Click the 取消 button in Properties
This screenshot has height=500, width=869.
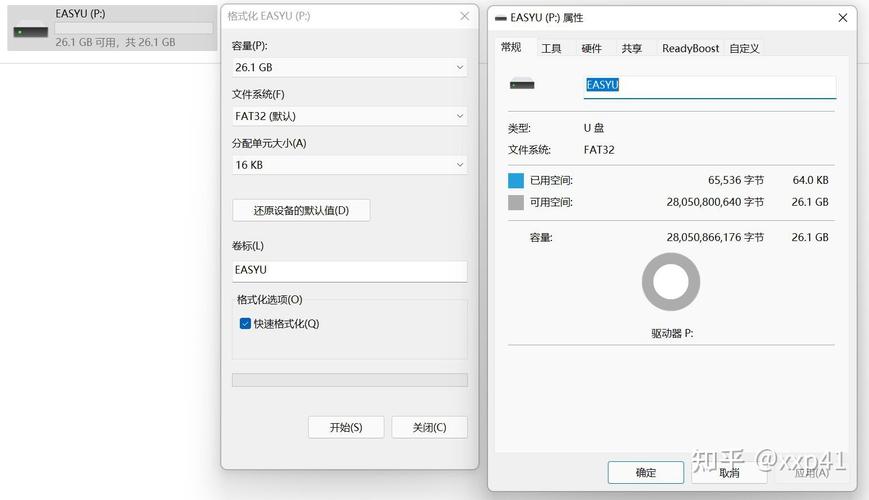(x=729, y=473)
